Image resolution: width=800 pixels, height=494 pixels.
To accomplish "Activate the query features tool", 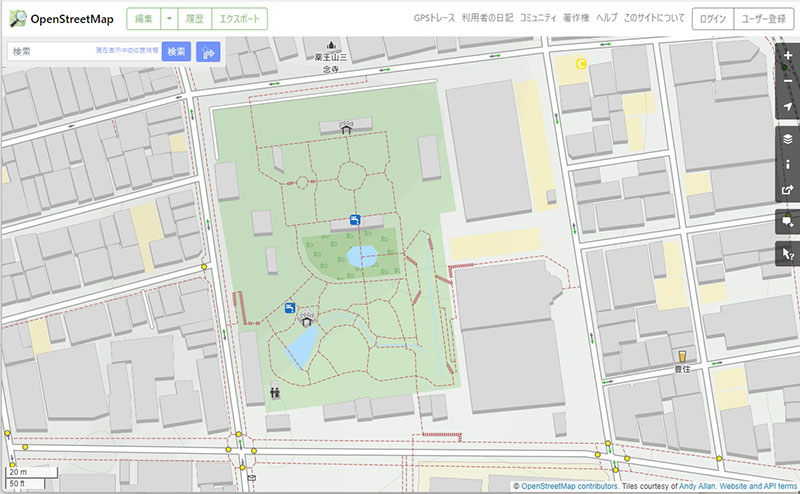I will coord(788,254).
